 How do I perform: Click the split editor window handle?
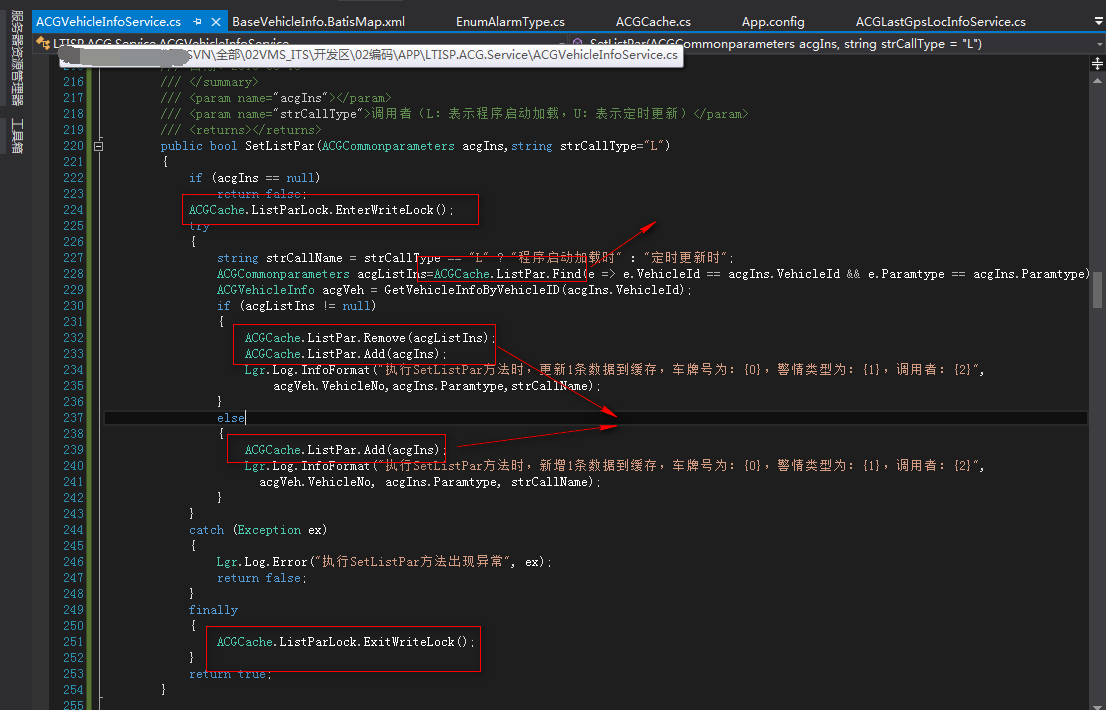tap(1097, 64)
